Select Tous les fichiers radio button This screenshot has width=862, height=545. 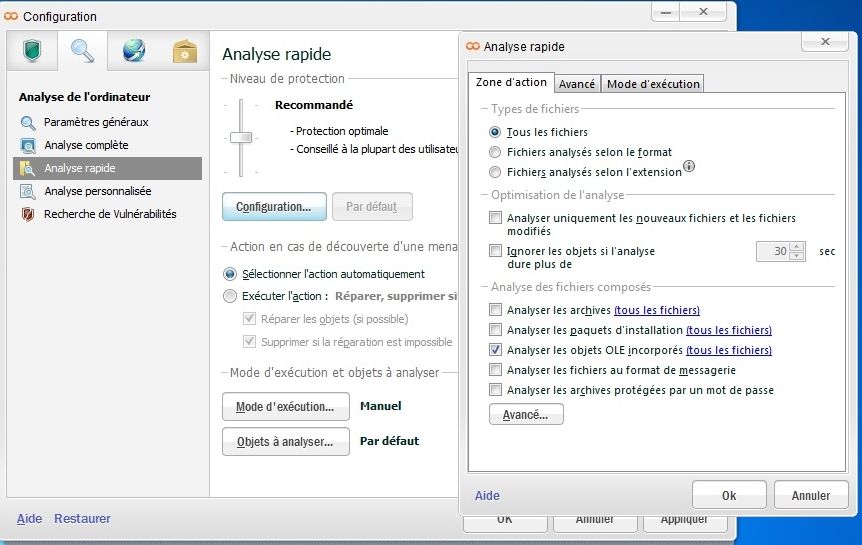click(495, 132)
